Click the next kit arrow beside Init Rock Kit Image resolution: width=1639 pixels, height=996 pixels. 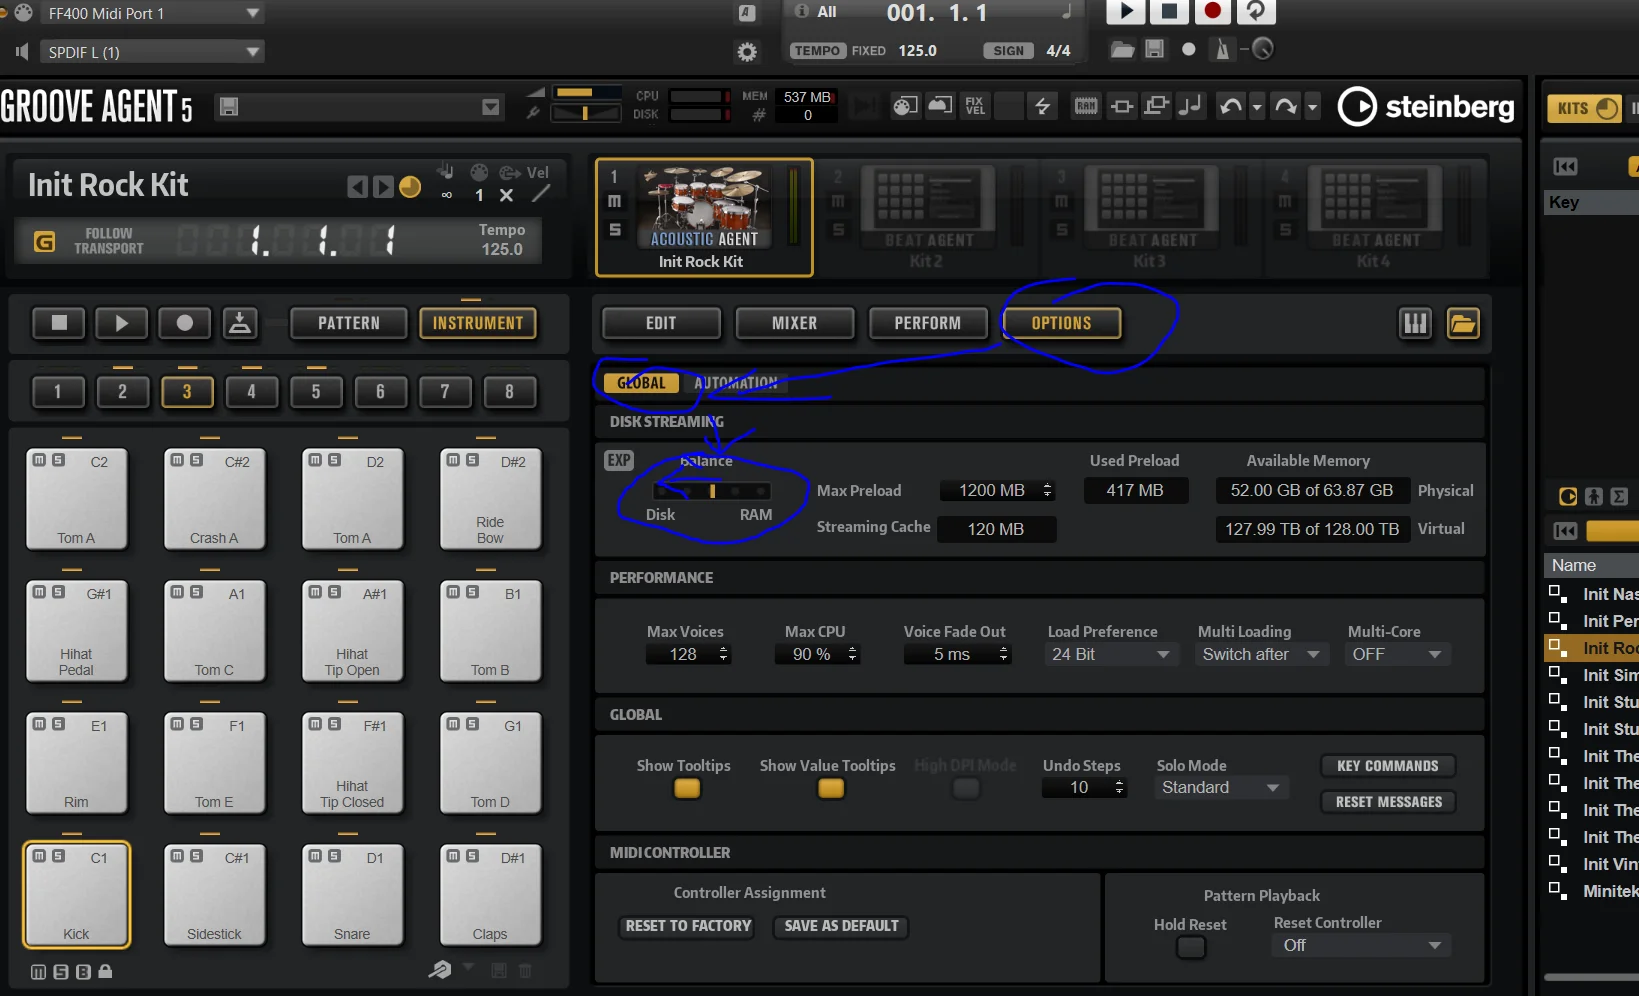[x=383, y=187]
